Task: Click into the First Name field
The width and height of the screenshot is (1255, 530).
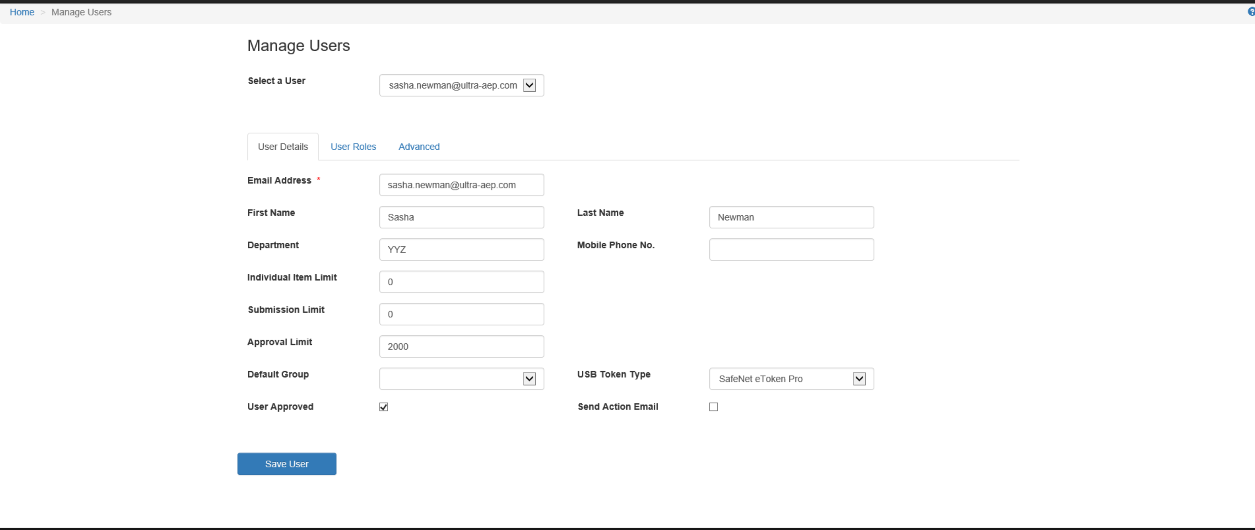Action: coord(461,217)
